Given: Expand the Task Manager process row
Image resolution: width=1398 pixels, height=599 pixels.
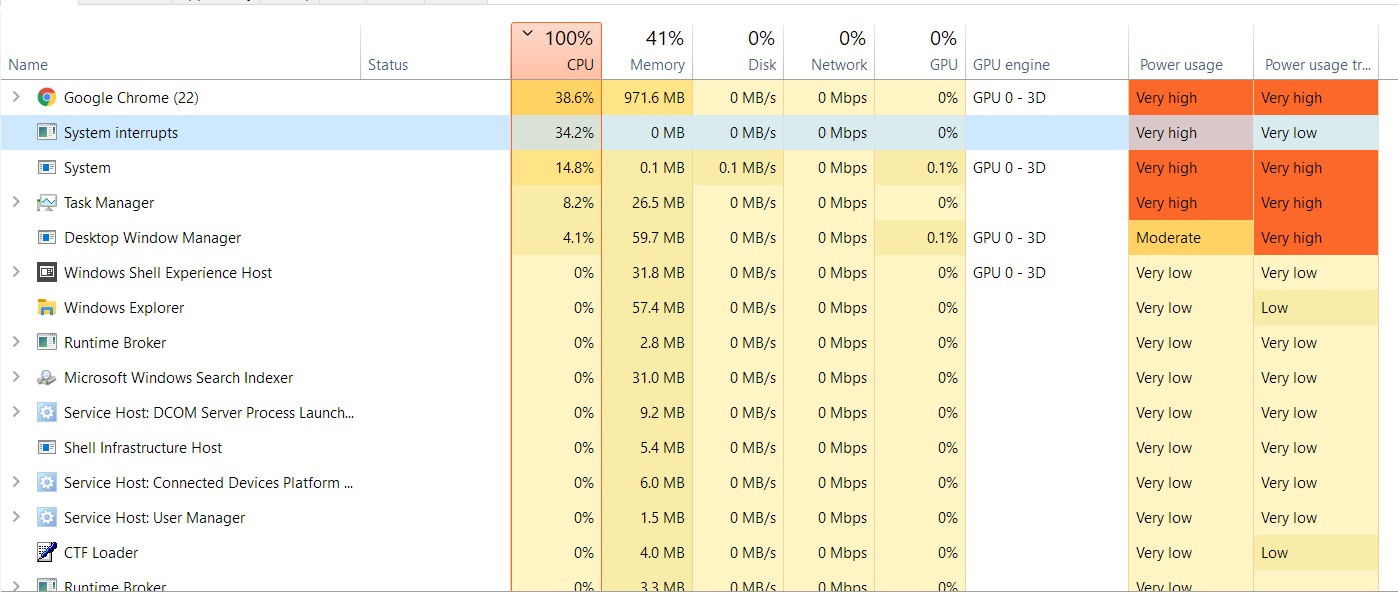Looking at the screenshot, I should tap(15, 203).
